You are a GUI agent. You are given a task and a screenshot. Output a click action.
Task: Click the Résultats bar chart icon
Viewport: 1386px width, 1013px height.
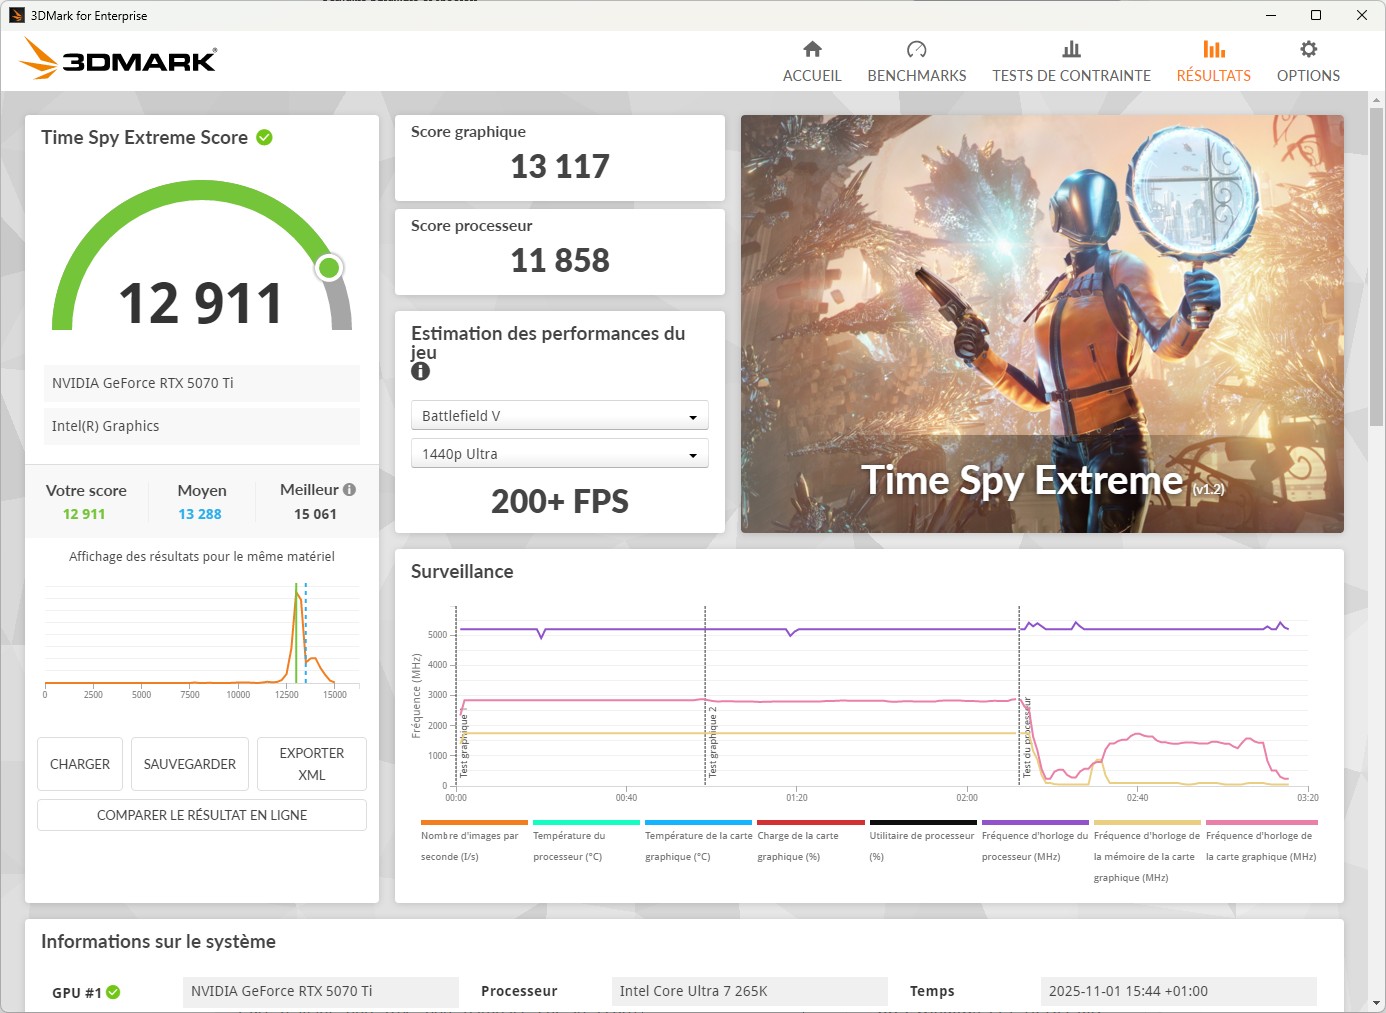point(1213,48)
